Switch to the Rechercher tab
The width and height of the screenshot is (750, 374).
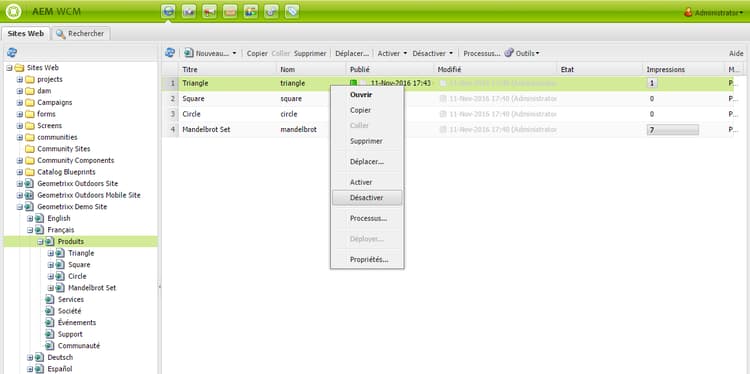coord(81,33)
